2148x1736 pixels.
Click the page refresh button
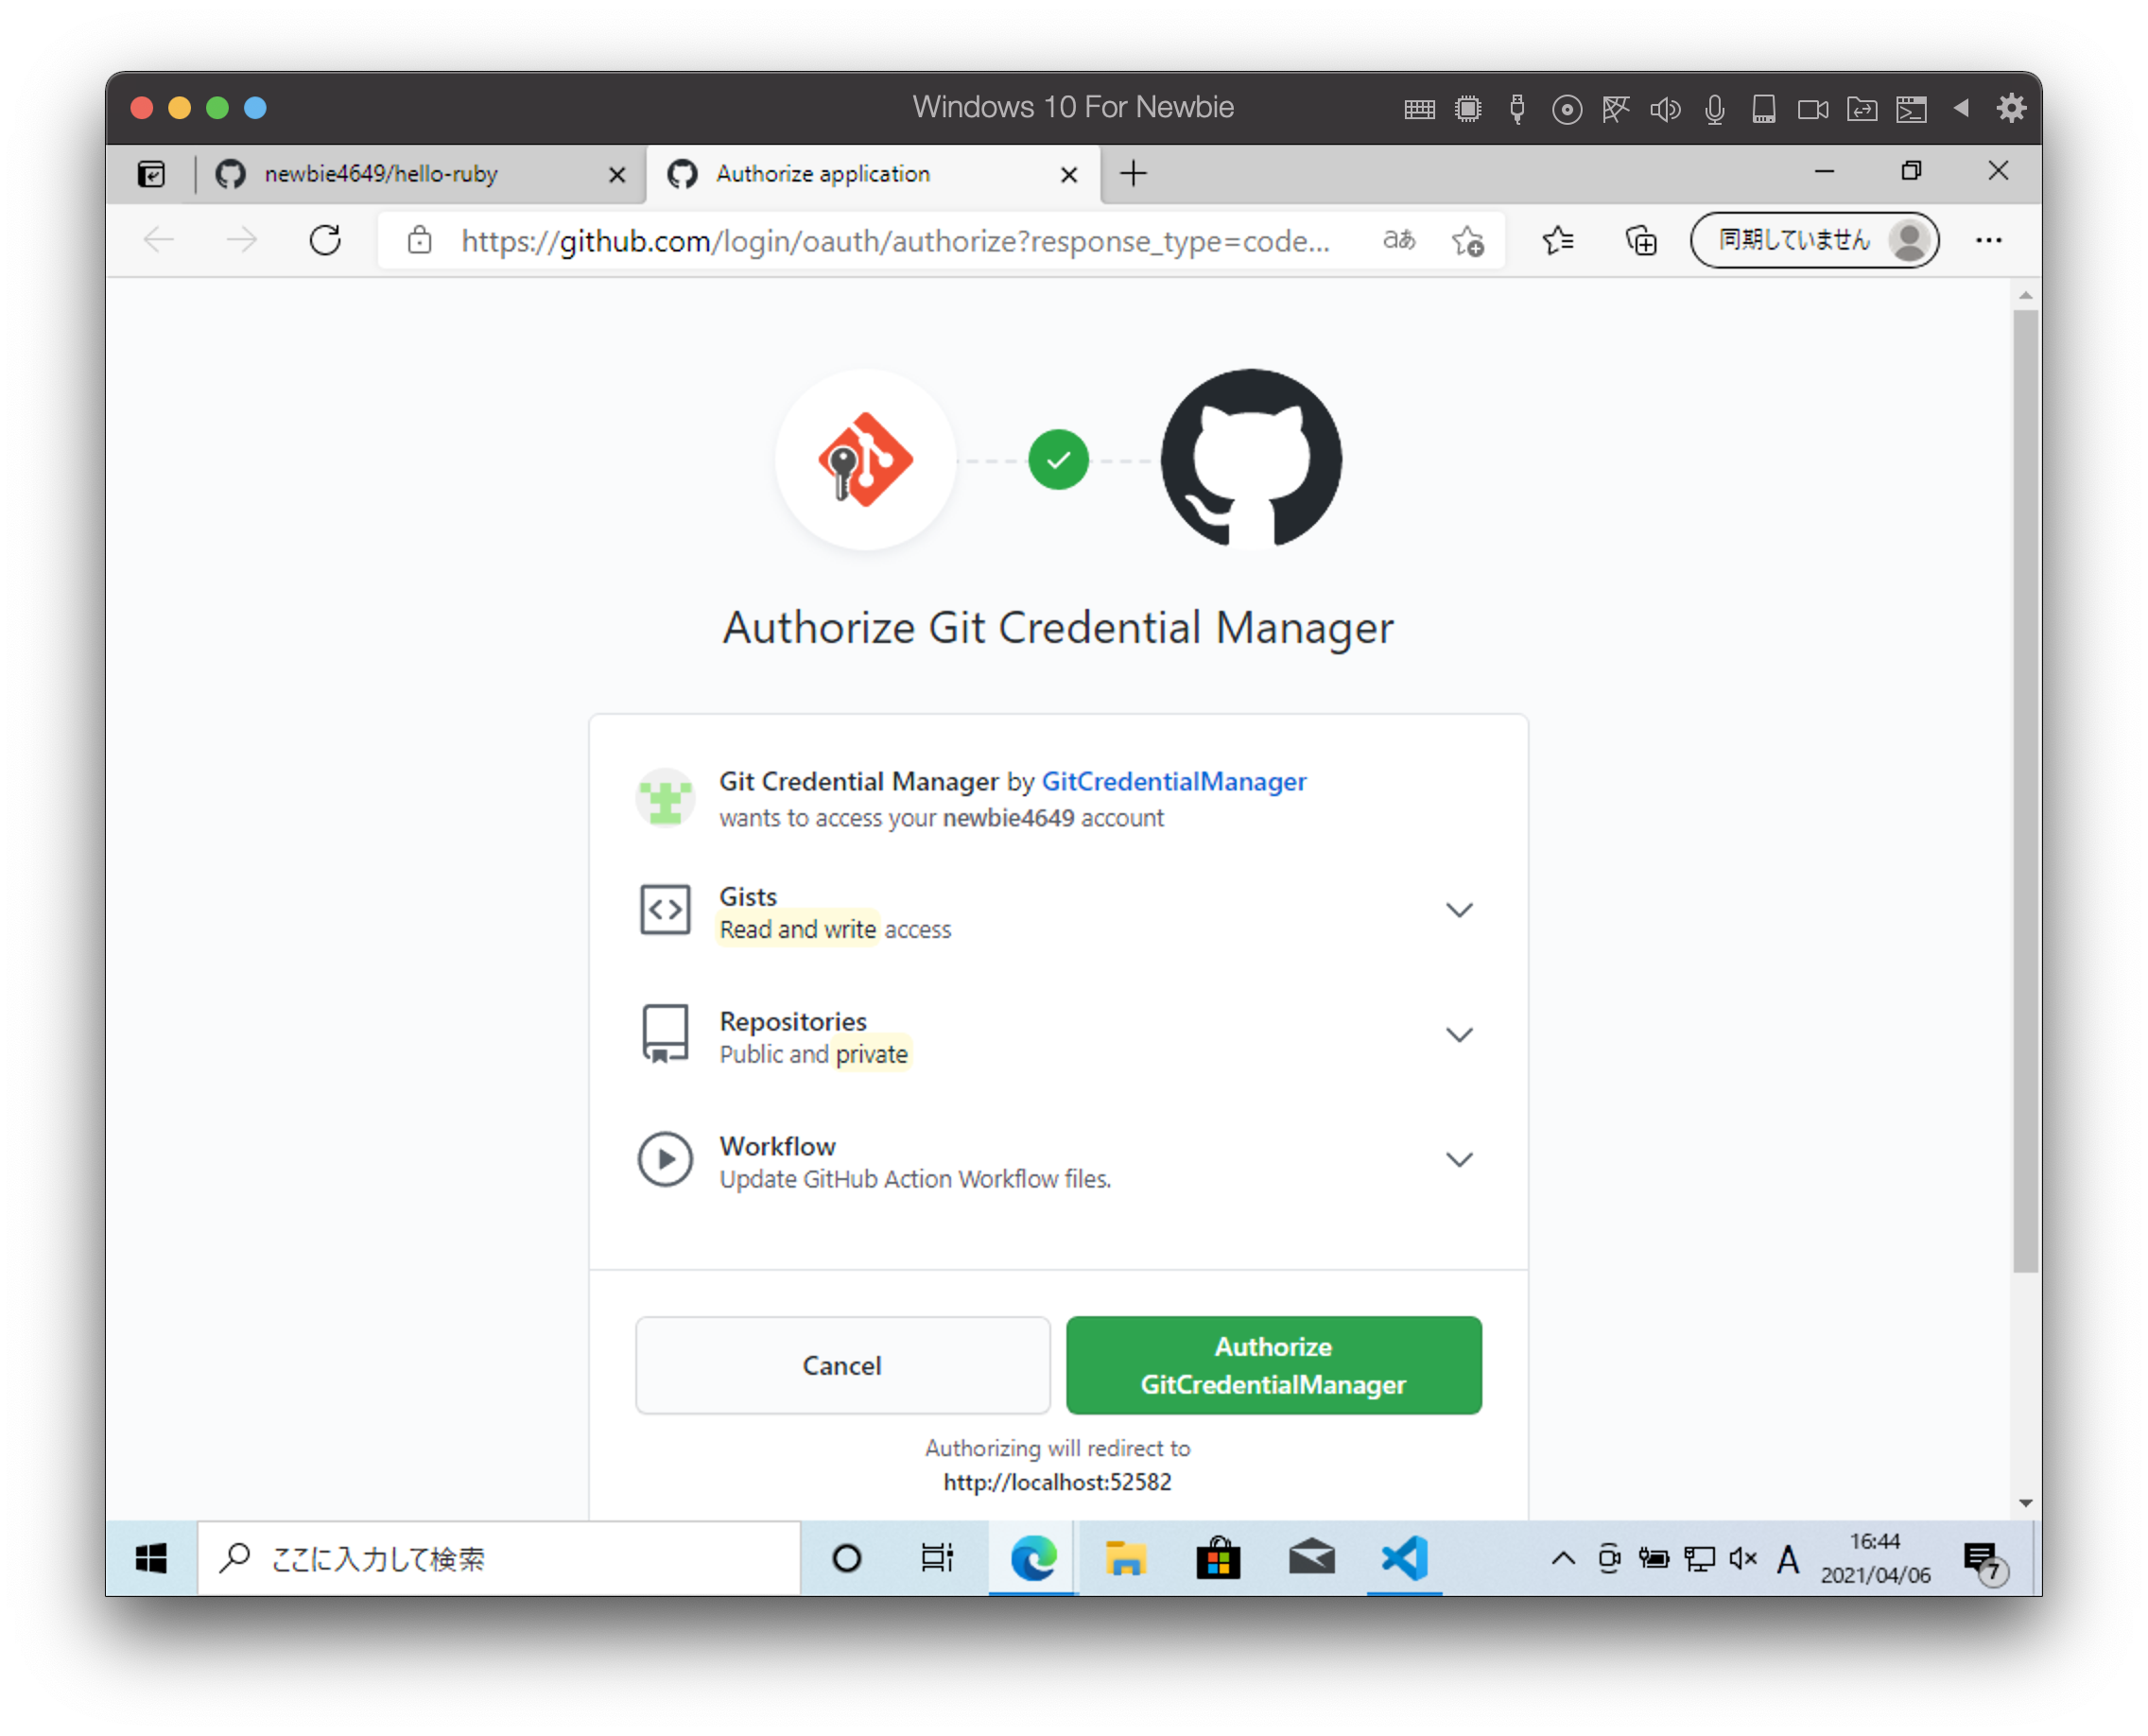[326, 239]
